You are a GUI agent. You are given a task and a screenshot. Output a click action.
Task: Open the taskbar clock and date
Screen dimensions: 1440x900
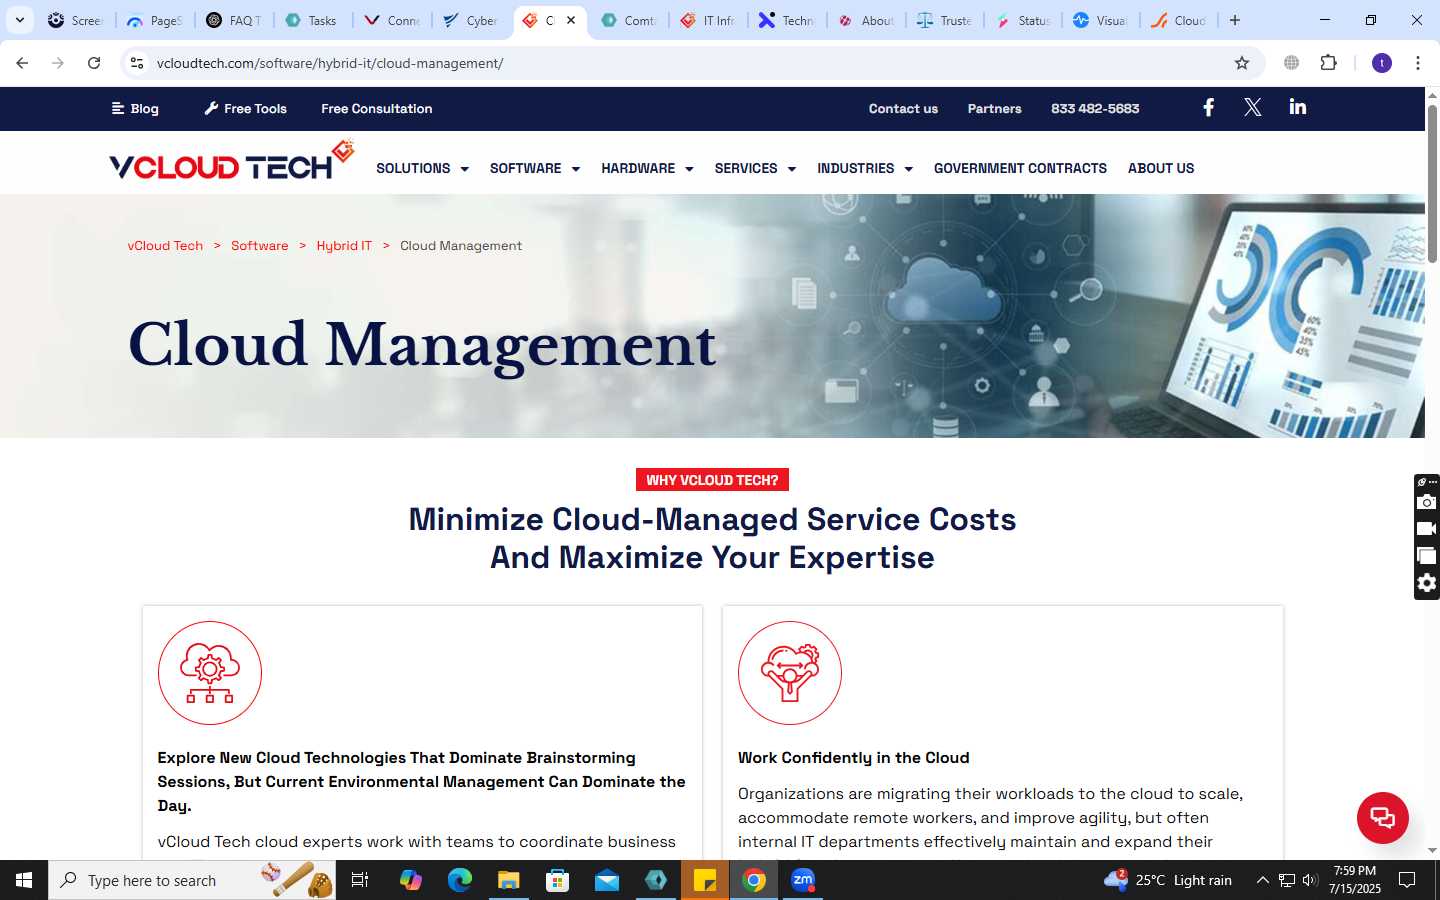1354,880
